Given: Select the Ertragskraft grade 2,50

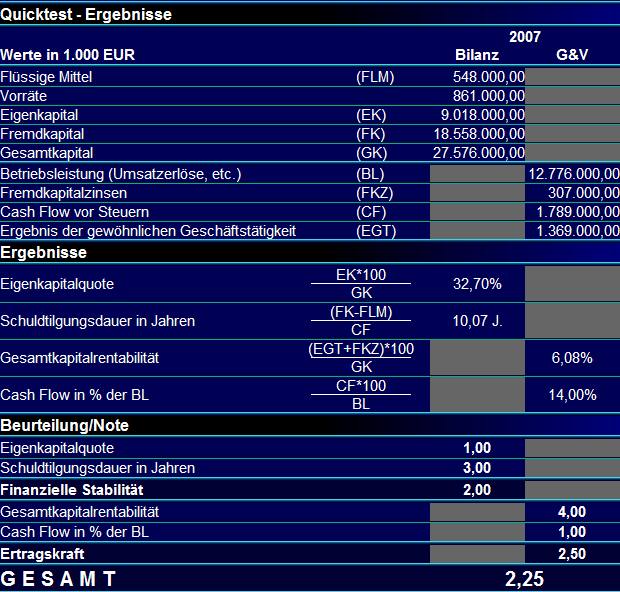Looking at the screenshot, I should coord(572,554).
